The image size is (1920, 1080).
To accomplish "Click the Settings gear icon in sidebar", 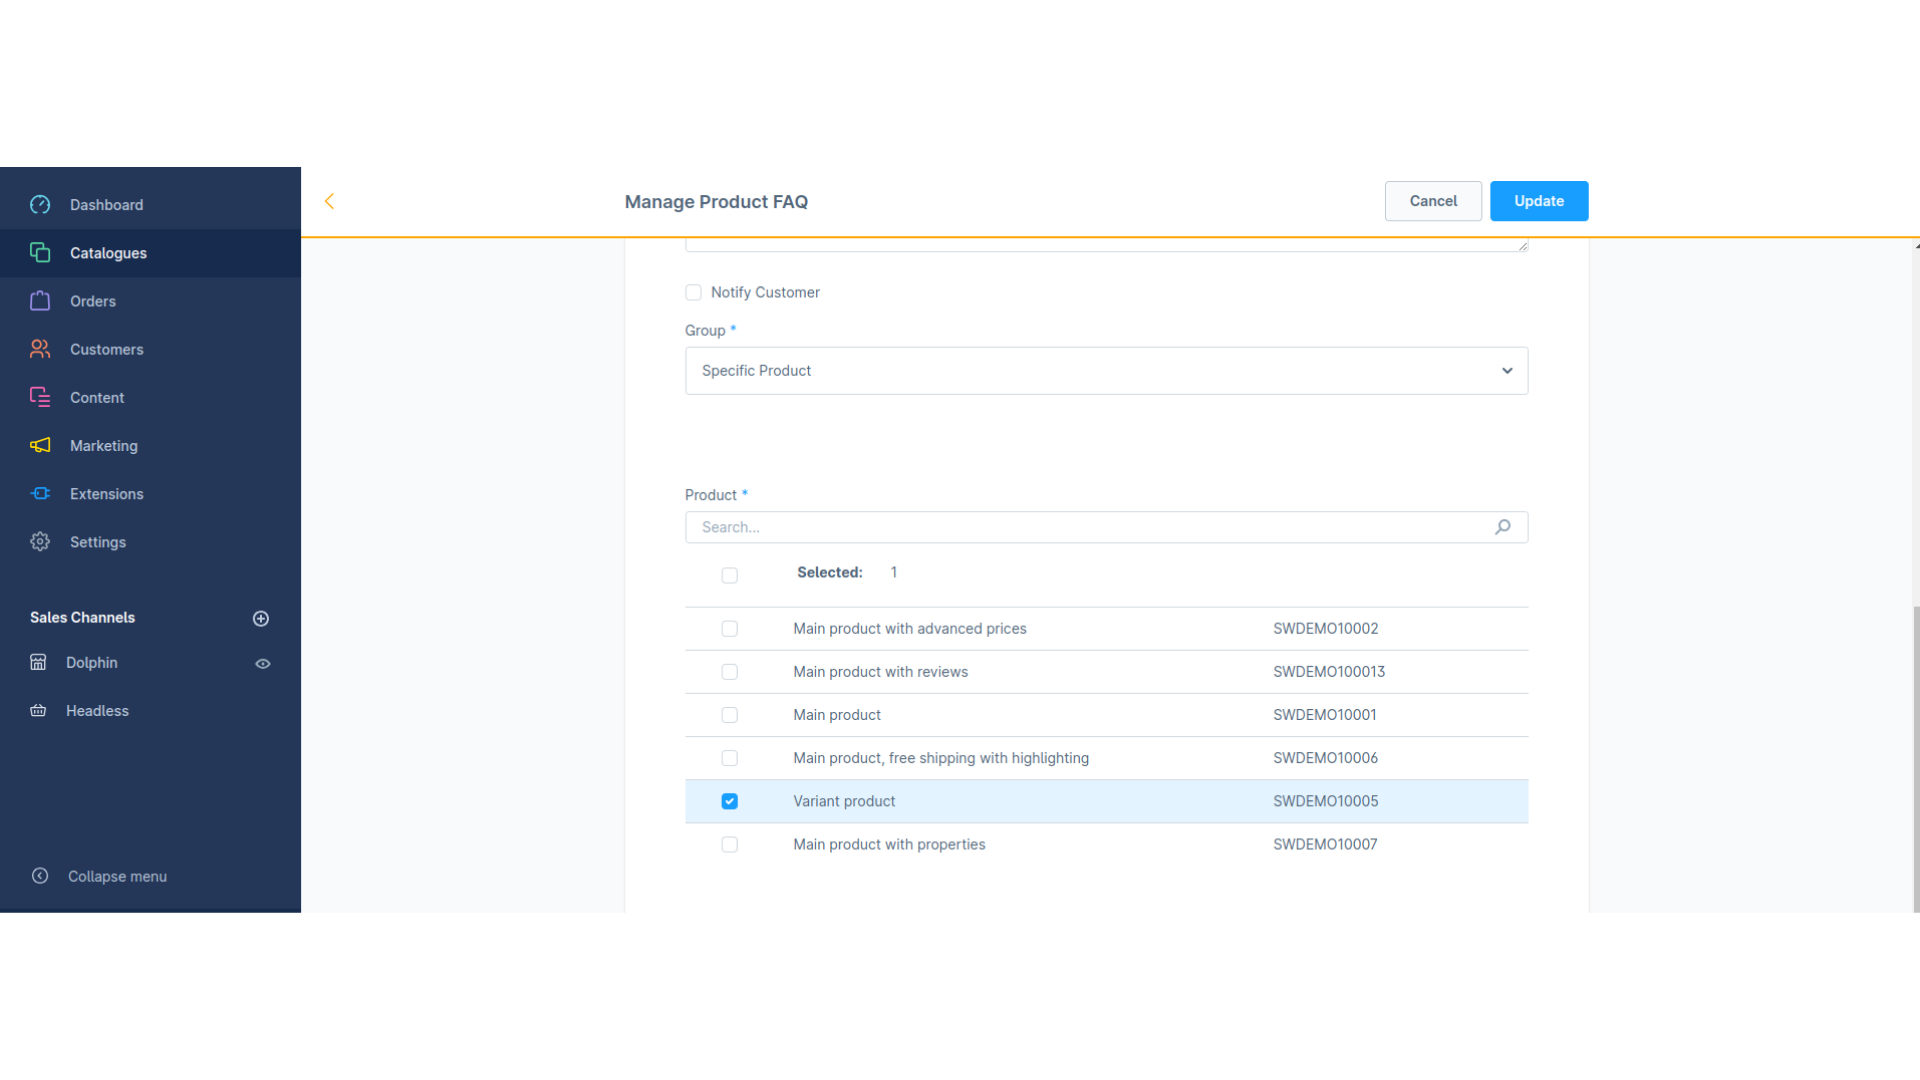I will coord(40,541).
